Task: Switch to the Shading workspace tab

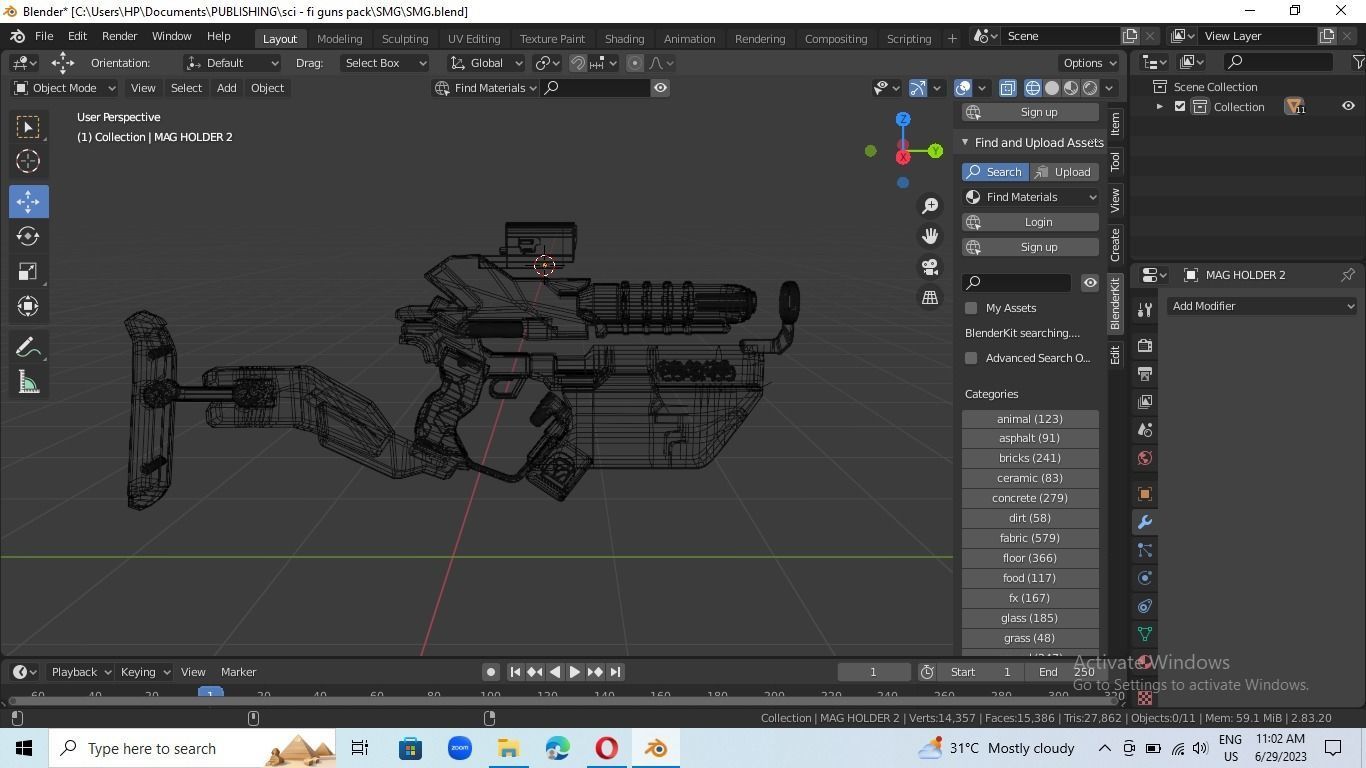Action: [624, 38]
